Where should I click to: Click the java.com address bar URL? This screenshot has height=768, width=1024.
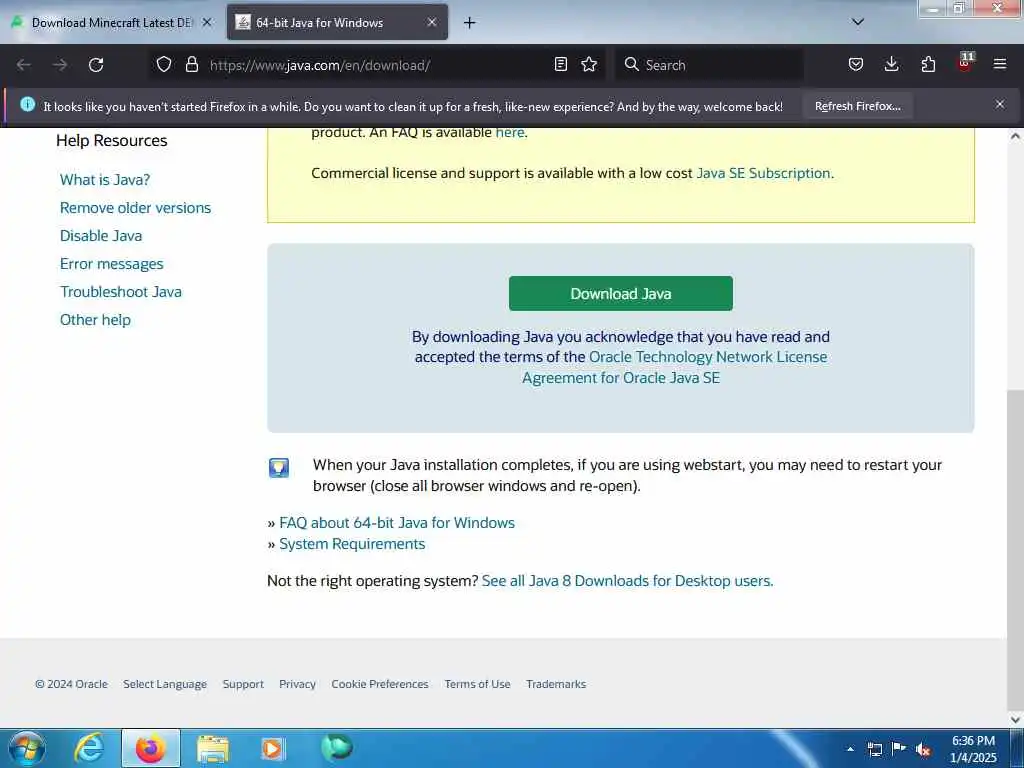click(x=319, y=65)
